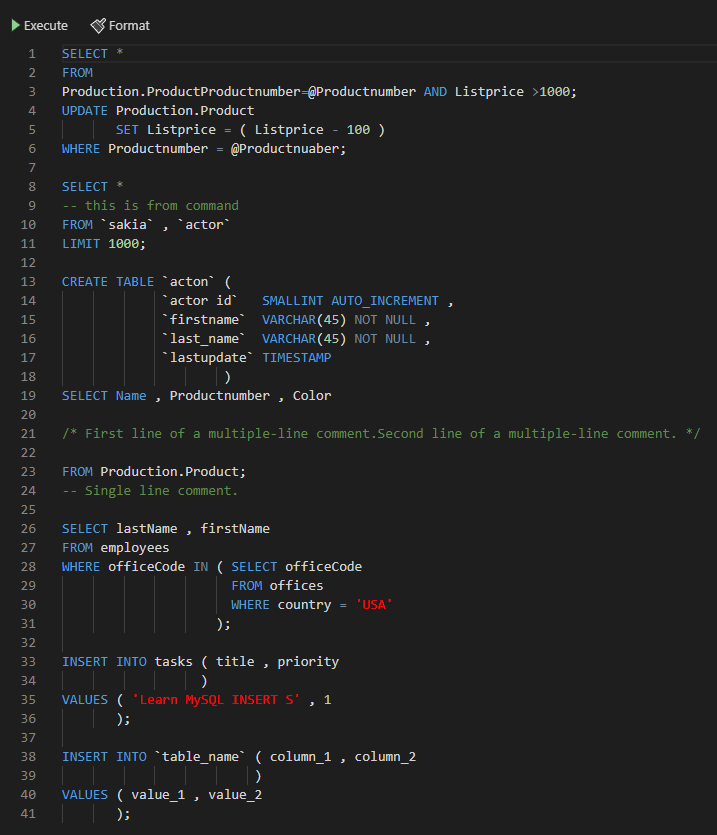Place cursor on 'Learn MySQL INSERT S' string
This screenshot has width=717, height=835.
click(x=216, y=700)
